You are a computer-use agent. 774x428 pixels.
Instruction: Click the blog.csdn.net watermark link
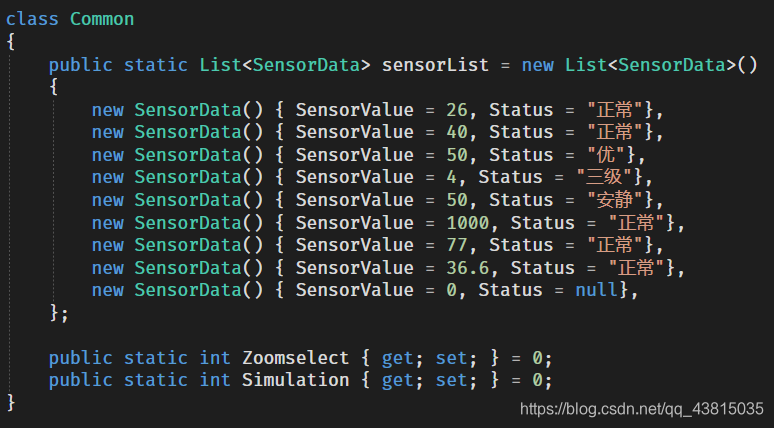coord(642,409)
